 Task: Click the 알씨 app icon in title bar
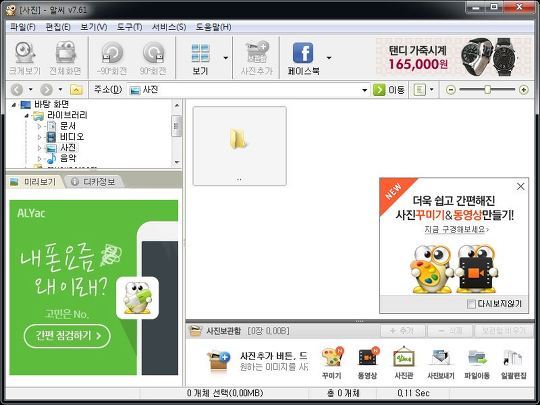click(x=11, y=9)
